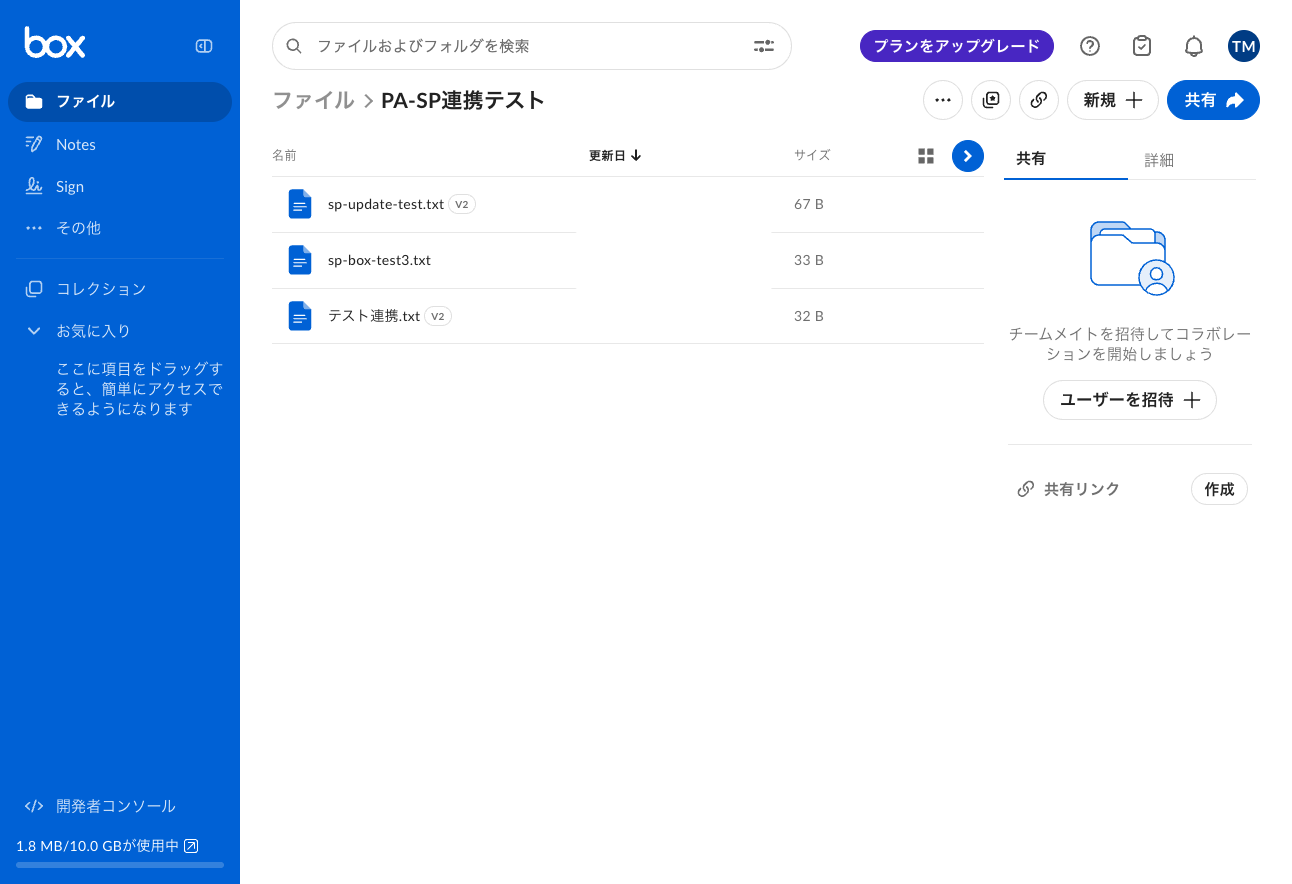The image size is (1292, 884).
Task: Click プランをアップグレード button
Action: (x=957, y=46)
